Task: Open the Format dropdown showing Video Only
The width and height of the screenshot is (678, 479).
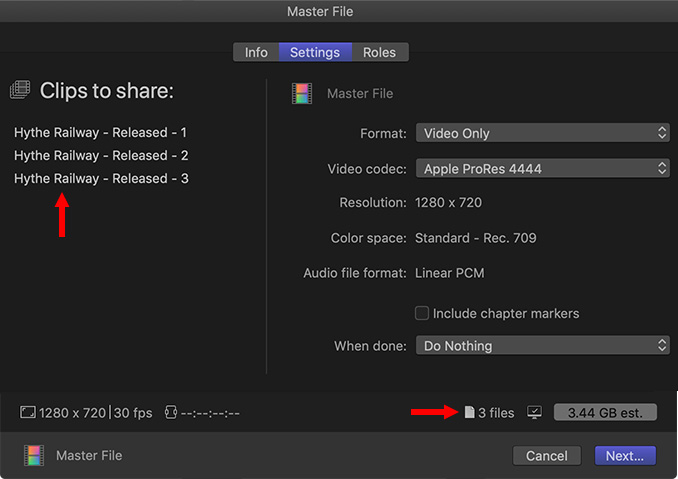Action: (x=543, y=133)
